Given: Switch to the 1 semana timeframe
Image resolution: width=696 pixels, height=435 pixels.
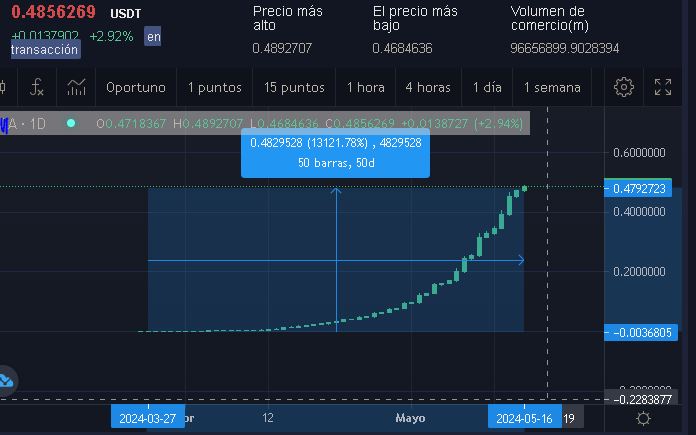Looking at the screenshot, I should point(552,87).
